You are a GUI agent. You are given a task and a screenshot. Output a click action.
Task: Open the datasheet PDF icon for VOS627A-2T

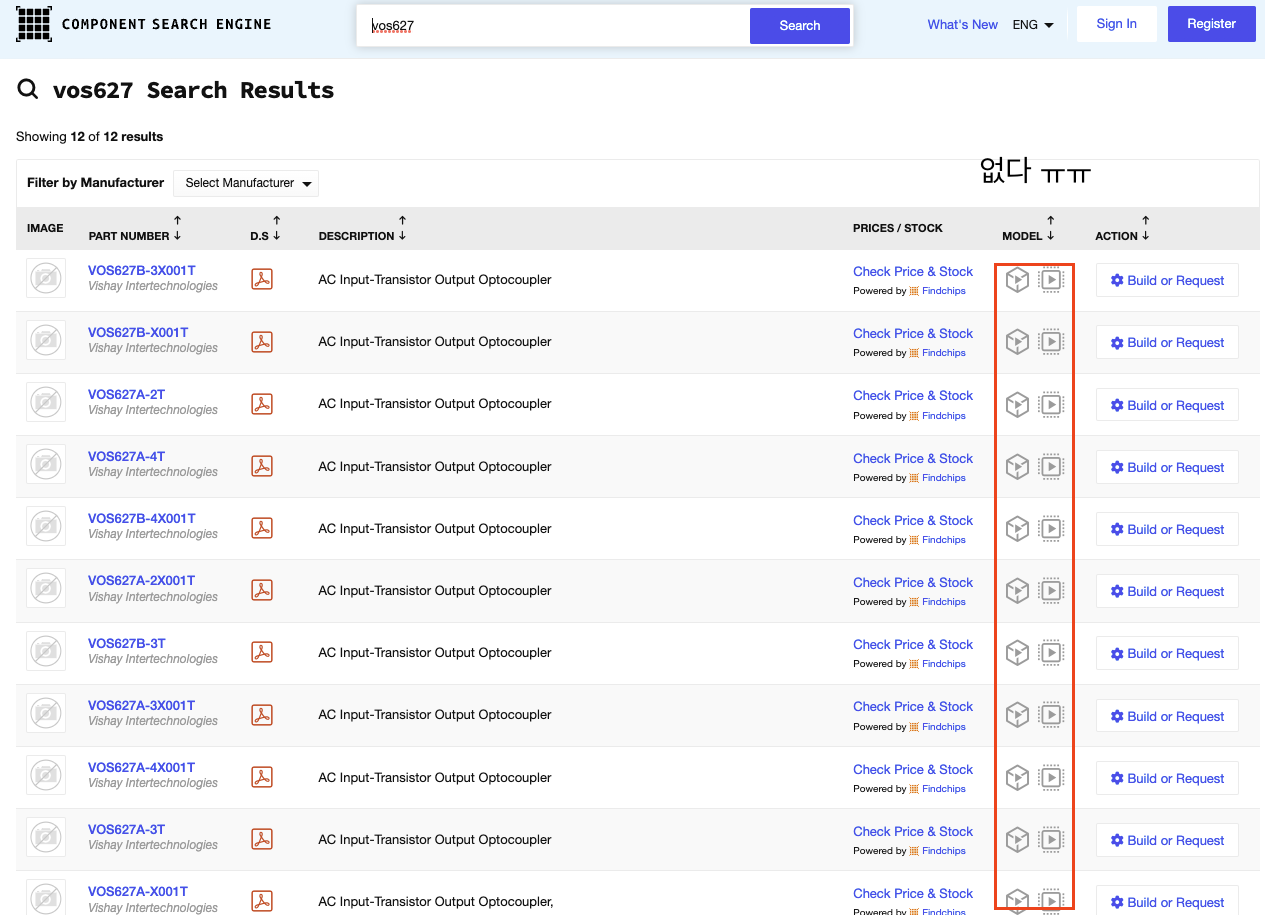[262, 404]
